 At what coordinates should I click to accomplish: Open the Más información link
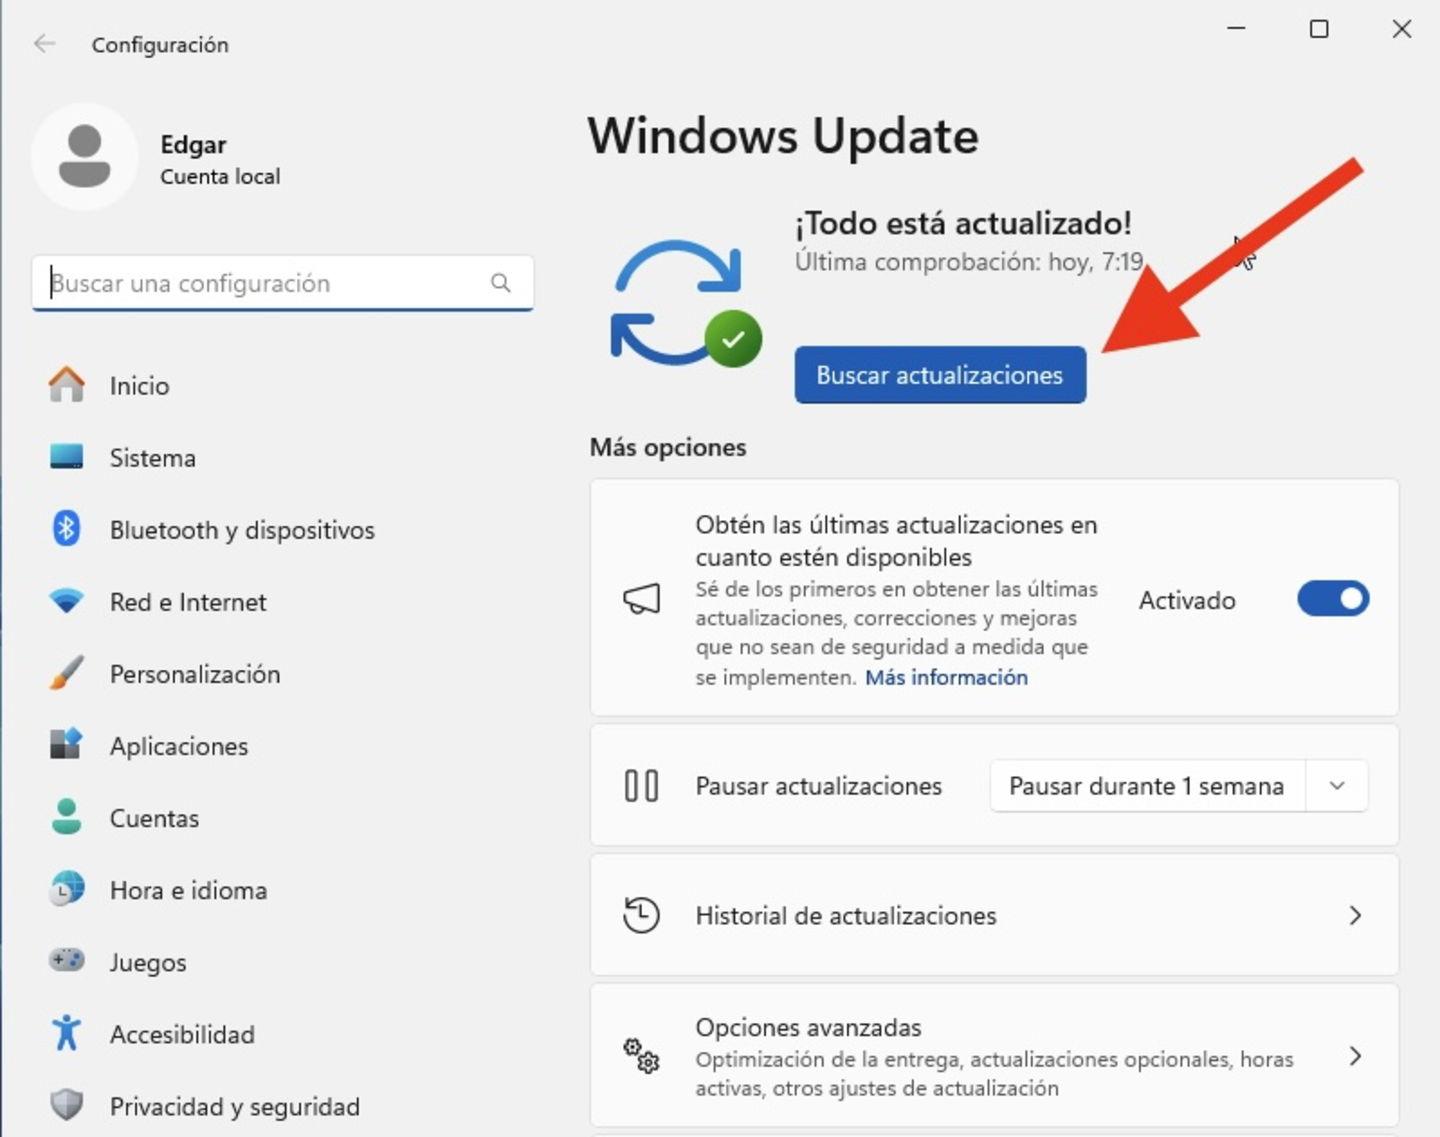tap(946, 677)
